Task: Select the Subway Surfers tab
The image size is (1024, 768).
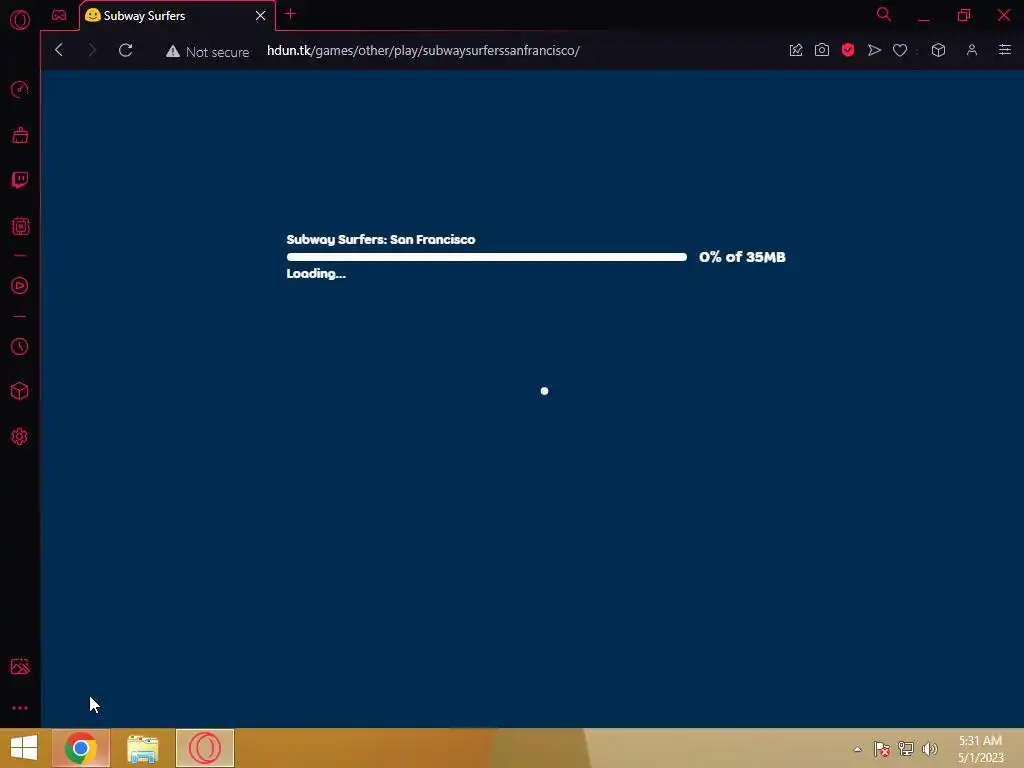Action: coord(177,16)
